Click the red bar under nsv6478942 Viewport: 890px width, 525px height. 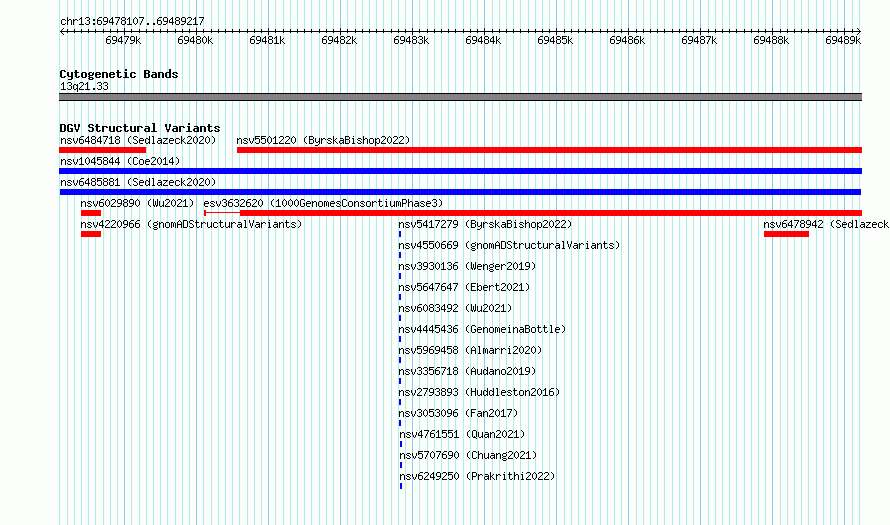pos(786,234)
